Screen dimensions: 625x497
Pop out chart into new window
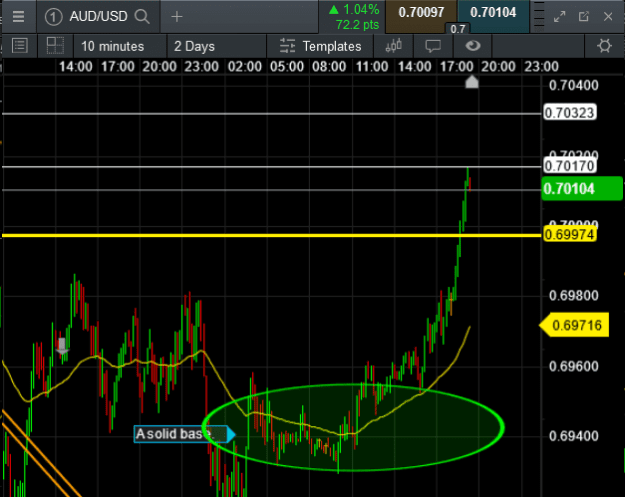(584, 16)
